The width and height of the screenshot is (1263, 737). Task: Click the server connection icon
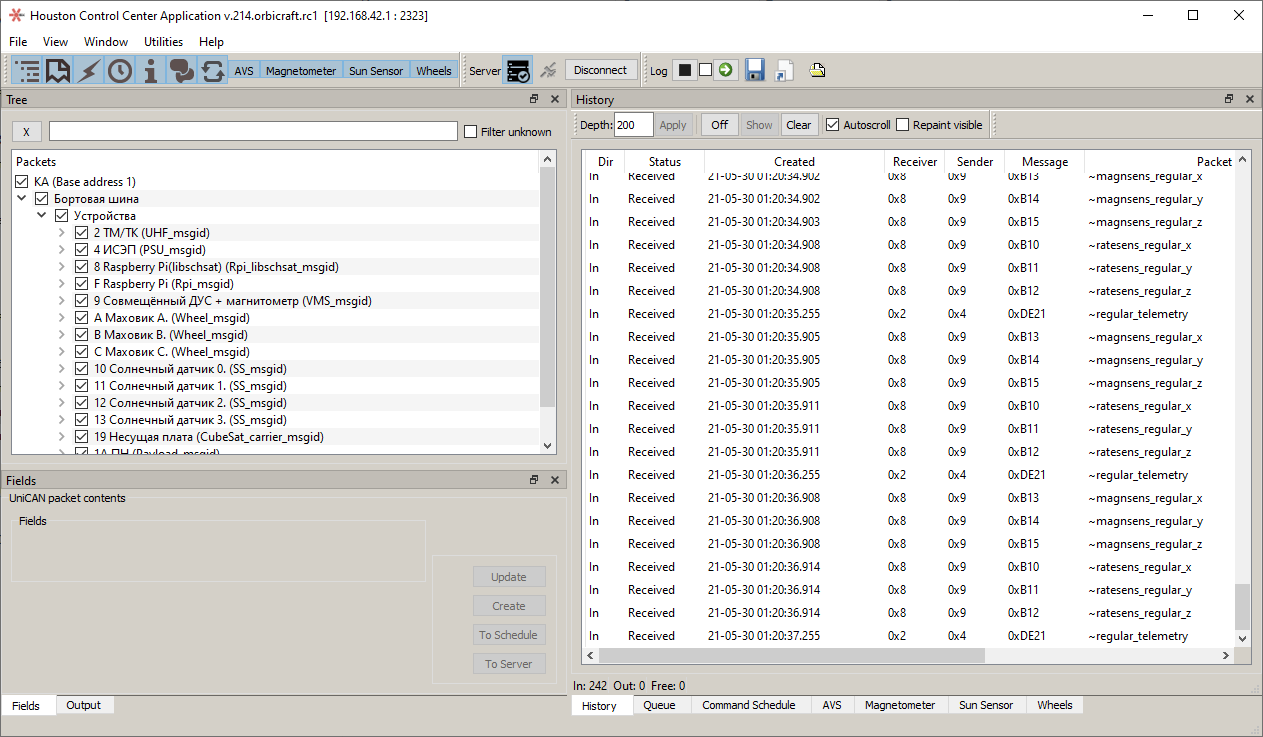518,70
